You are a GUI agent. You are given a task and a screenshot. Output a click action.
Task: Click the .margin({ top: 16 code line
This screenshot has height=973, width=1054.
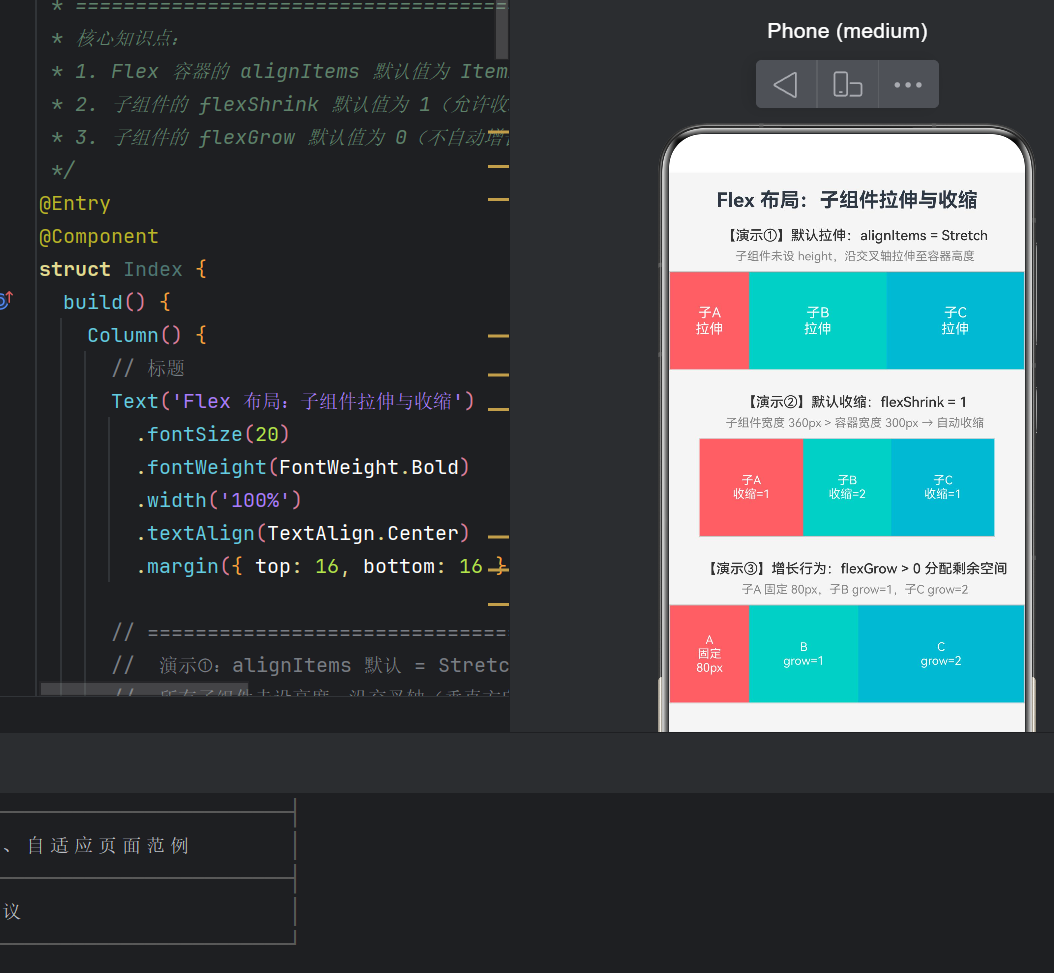pyautogui.click(x=320, y=566)
